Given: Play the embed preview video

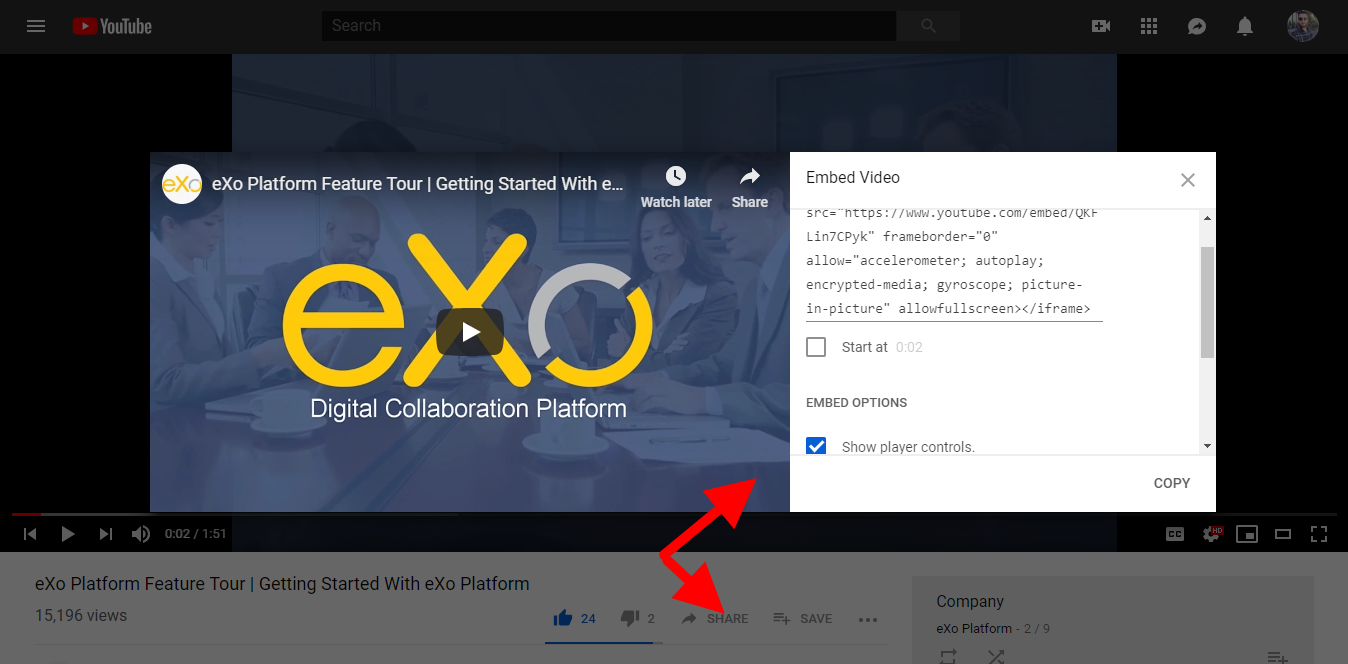Looking at the screenshot, I should pos(470,332).
